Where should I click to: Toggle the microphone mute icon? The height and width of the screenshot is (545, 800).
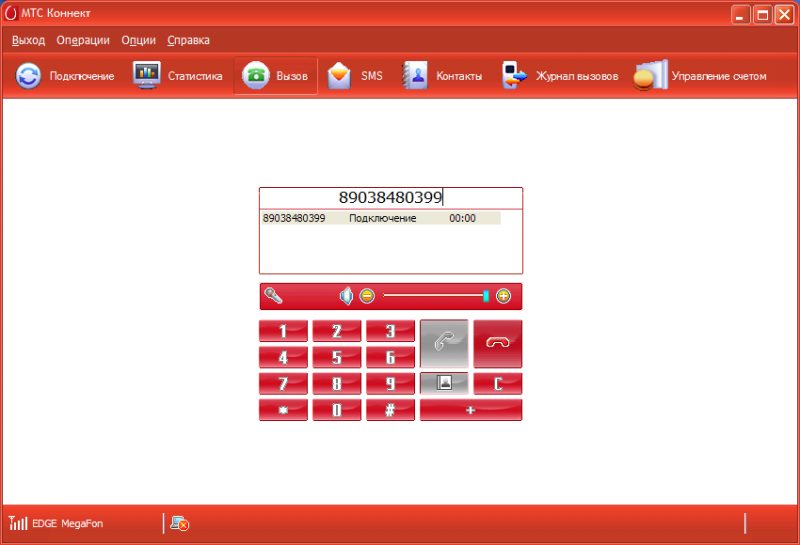(273, 295)
